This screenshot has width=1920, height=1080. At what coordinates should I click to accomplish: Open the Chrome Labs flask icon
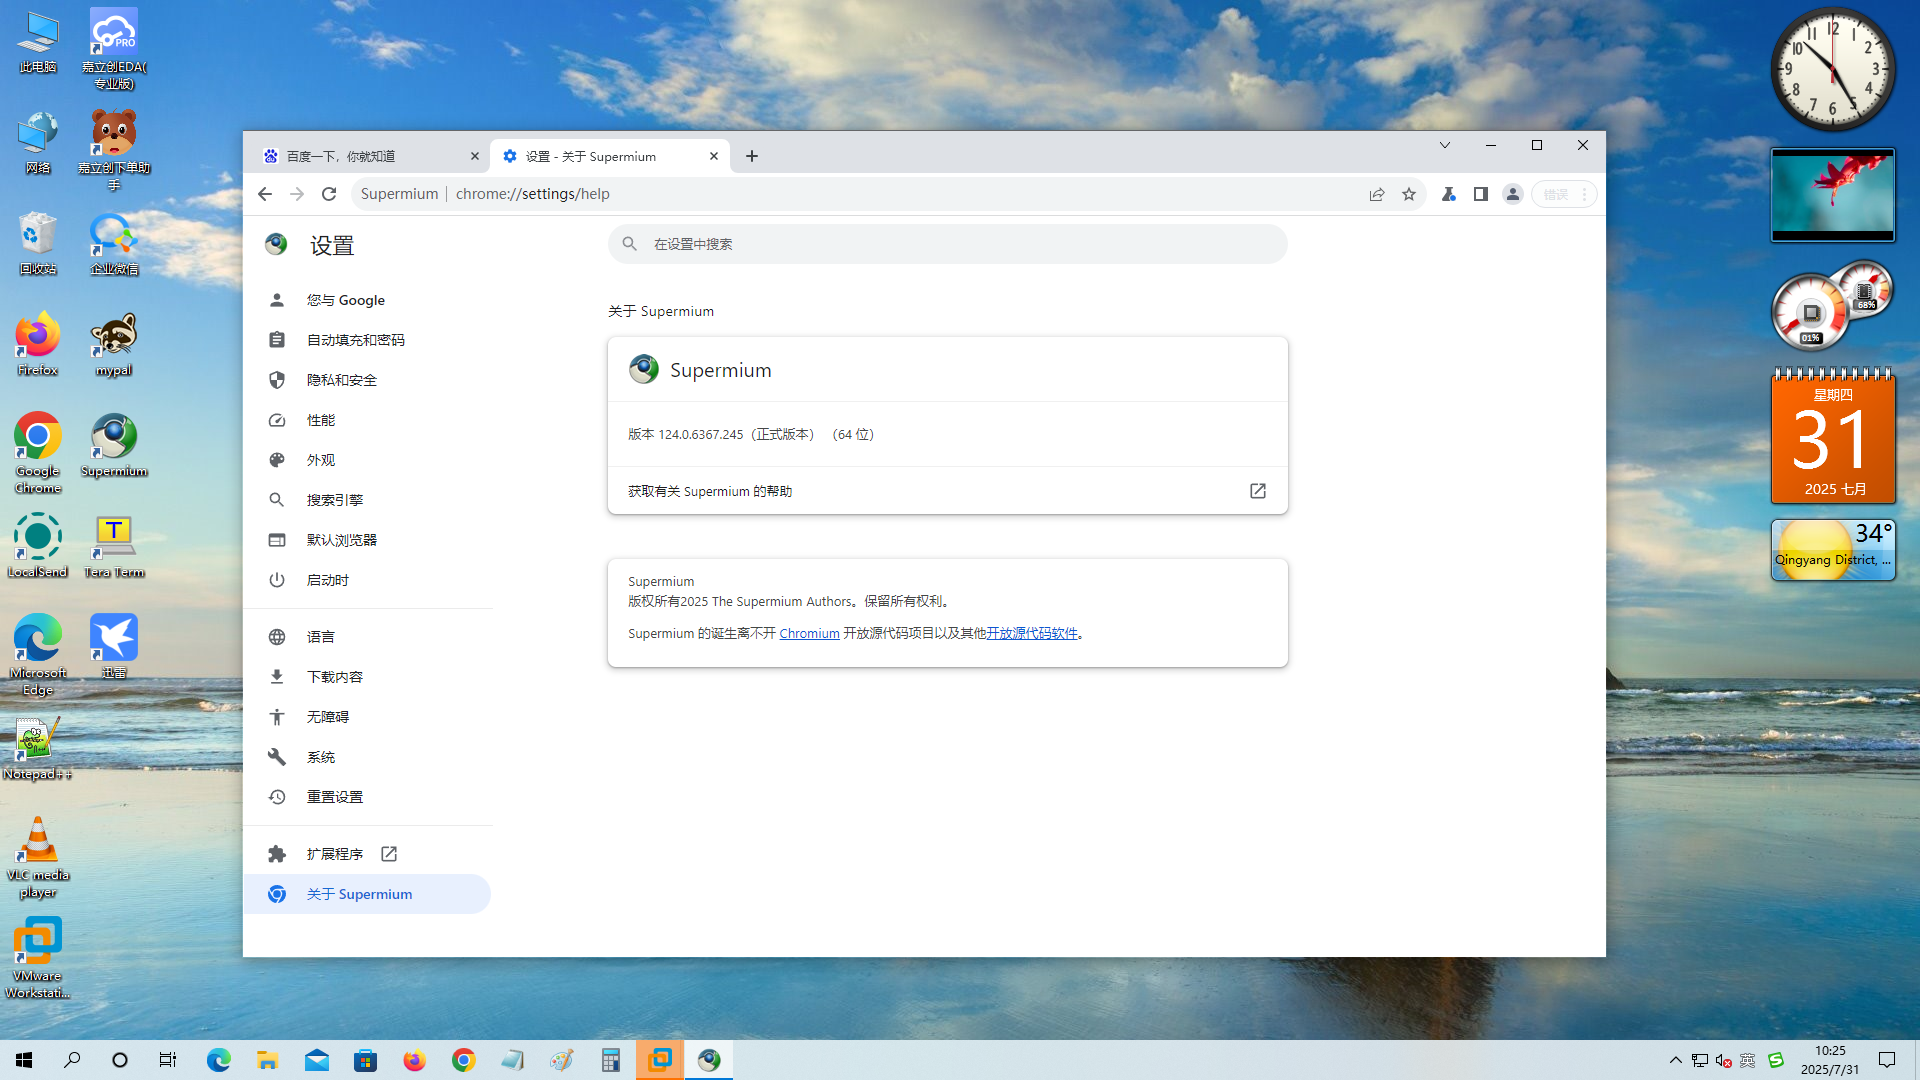point(1448,194)
